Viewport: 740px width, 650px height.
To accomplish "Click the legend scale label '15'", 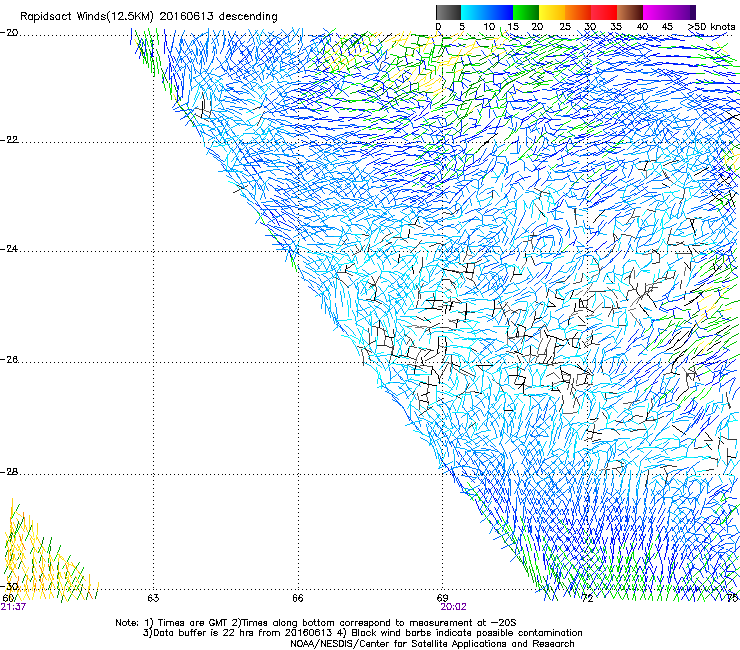I will click(513, 26).
